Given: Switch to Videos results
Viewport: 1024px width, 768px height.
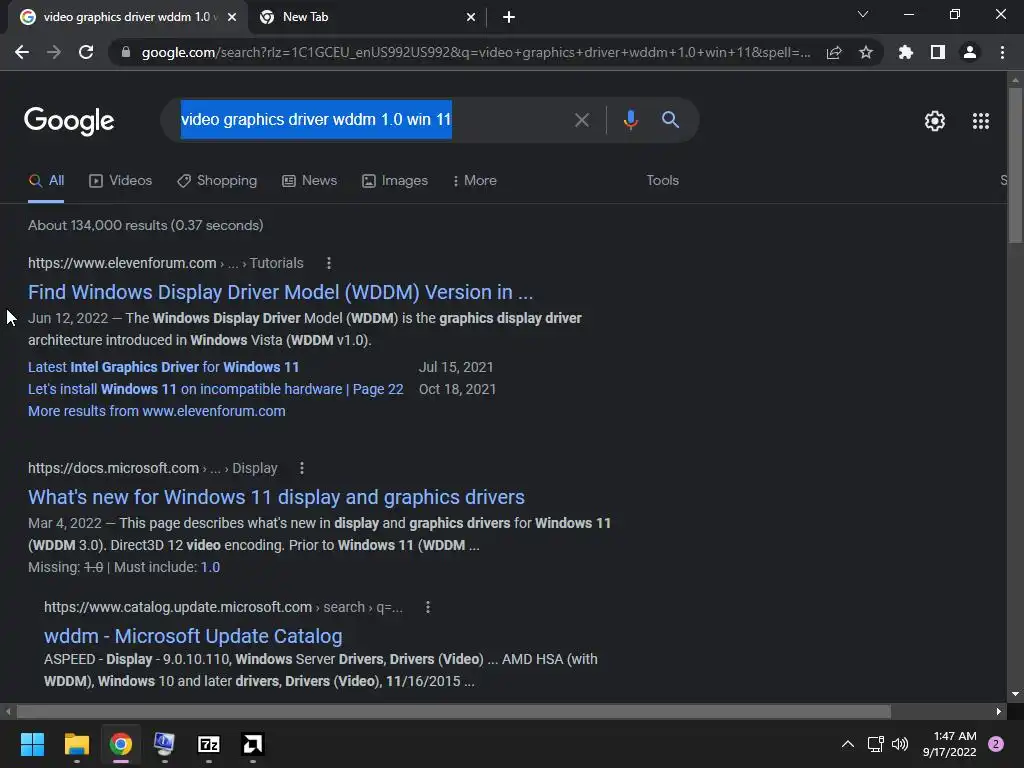Looking at the screenshot, I should 120,181.
